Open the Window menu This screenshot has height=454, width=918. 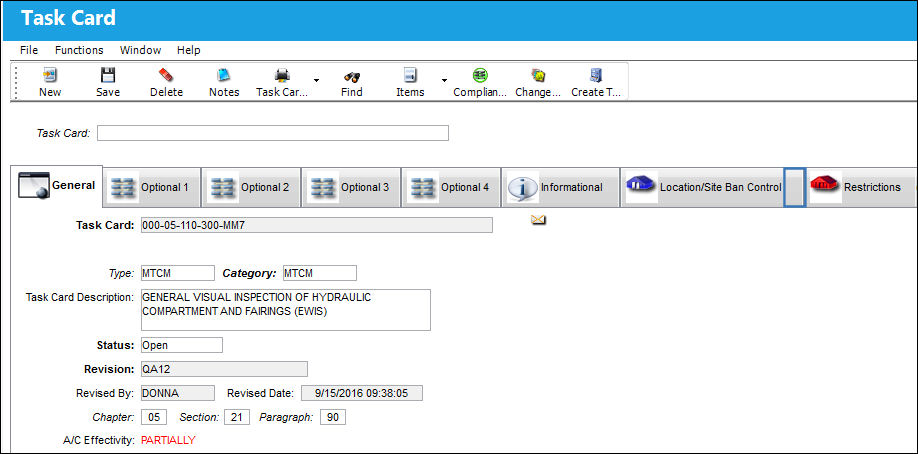(x=141, y=50)
